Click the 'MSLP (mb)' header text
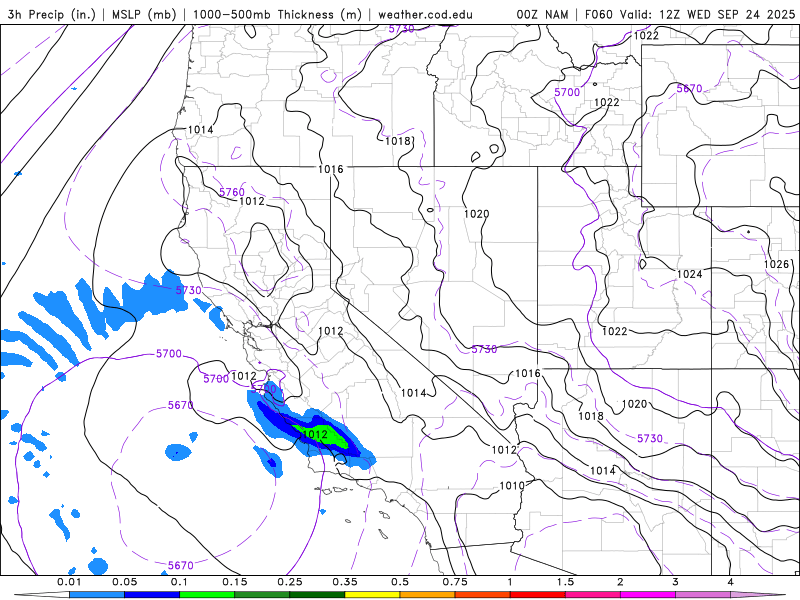Viewport: 800px width, 600px height. click(144, 14)
